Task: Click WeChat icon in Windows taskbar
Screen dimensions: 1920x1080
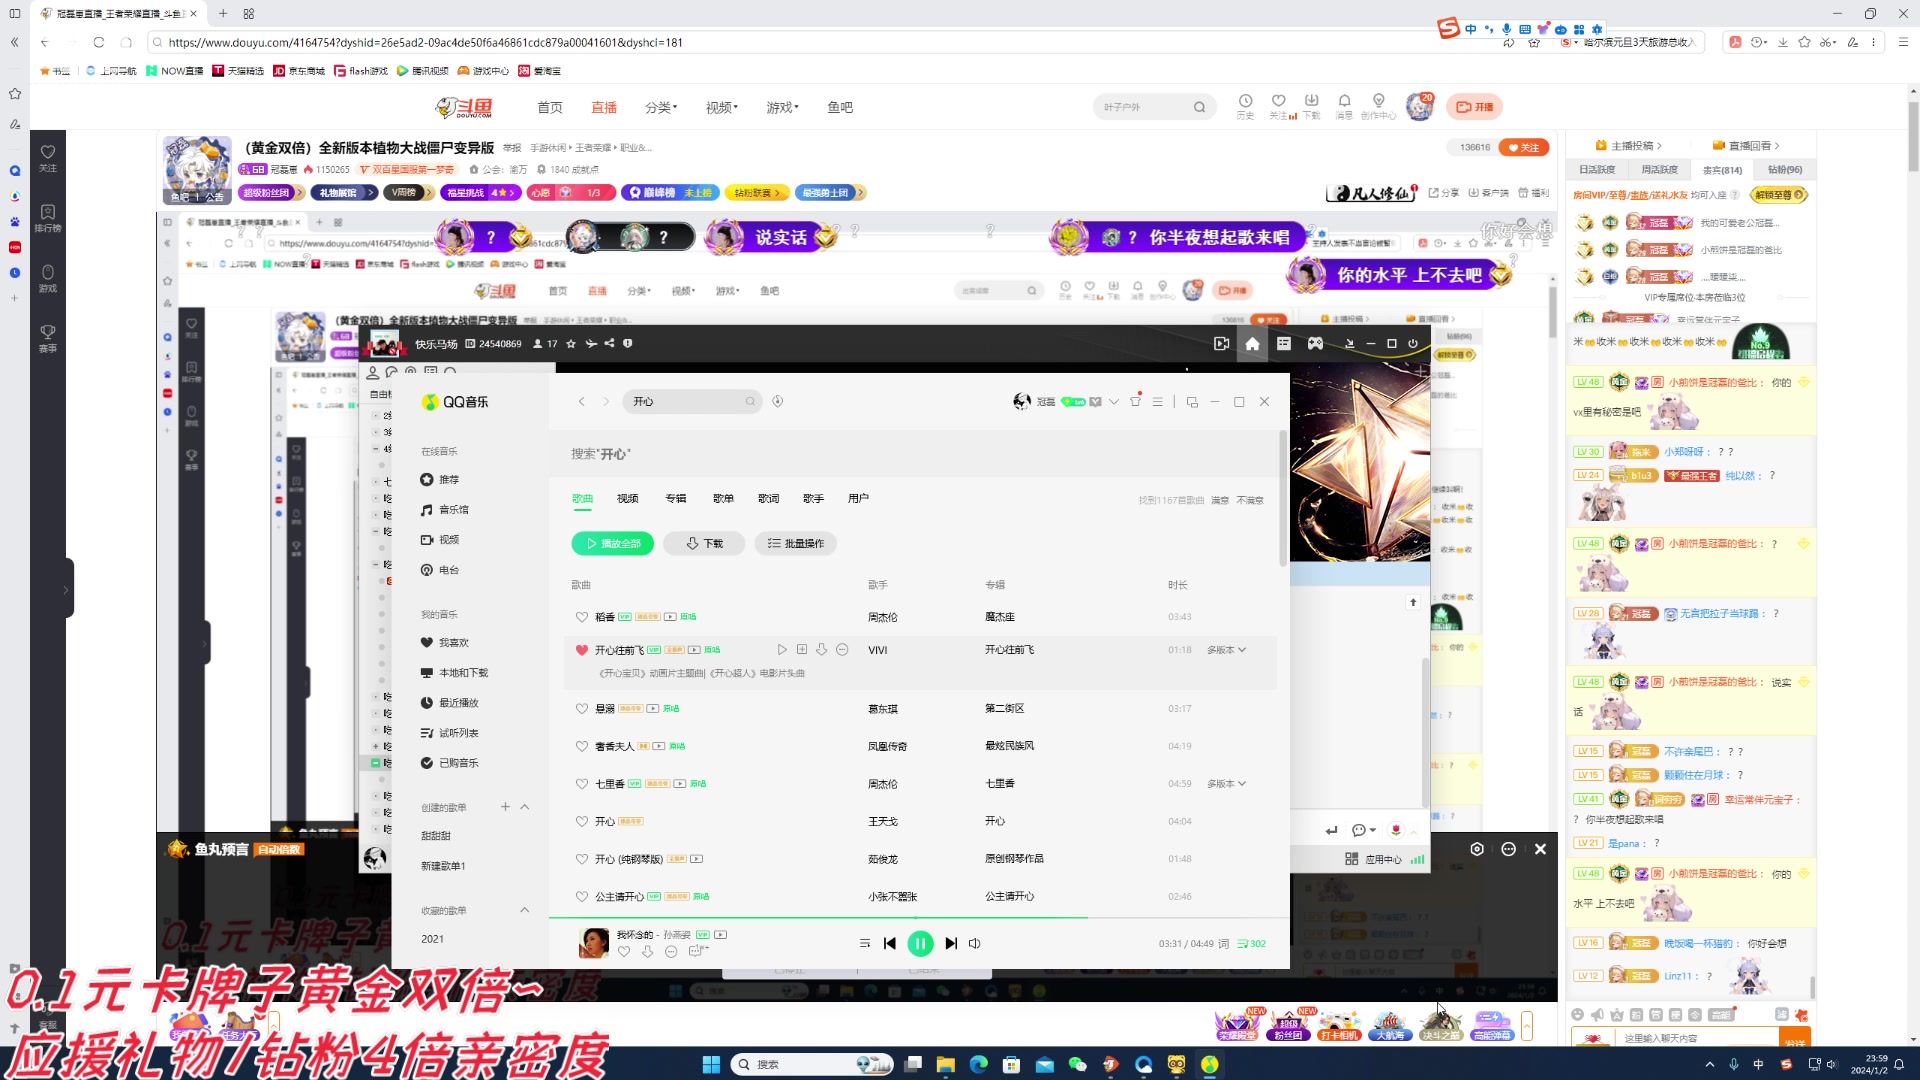Action: coord(1077,1064)
